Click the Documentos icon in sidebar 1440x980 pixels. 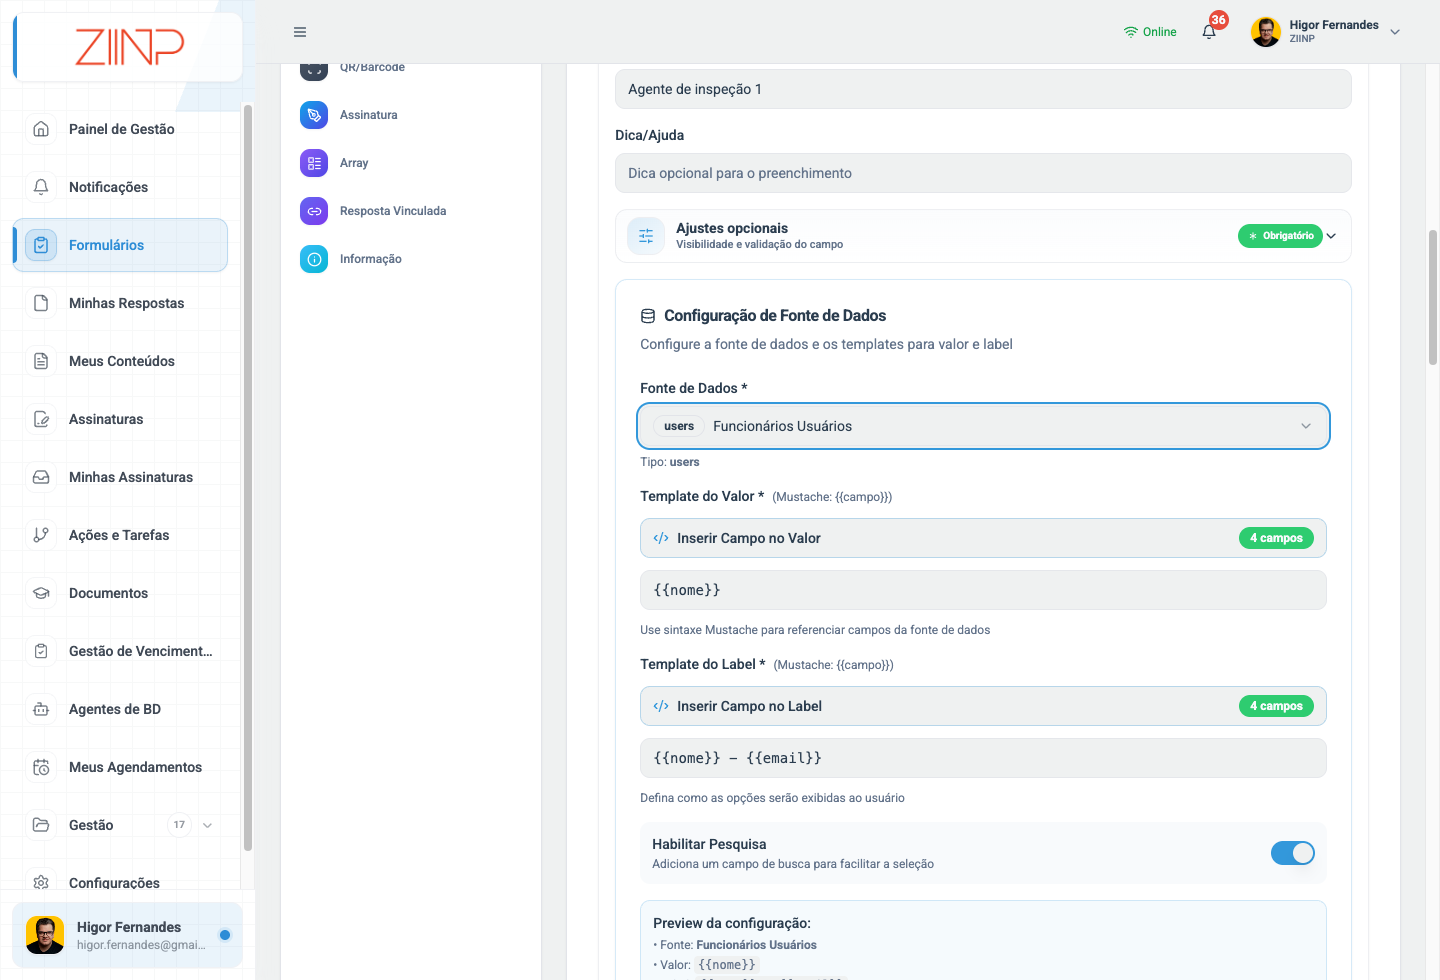[x=41, y=593]
